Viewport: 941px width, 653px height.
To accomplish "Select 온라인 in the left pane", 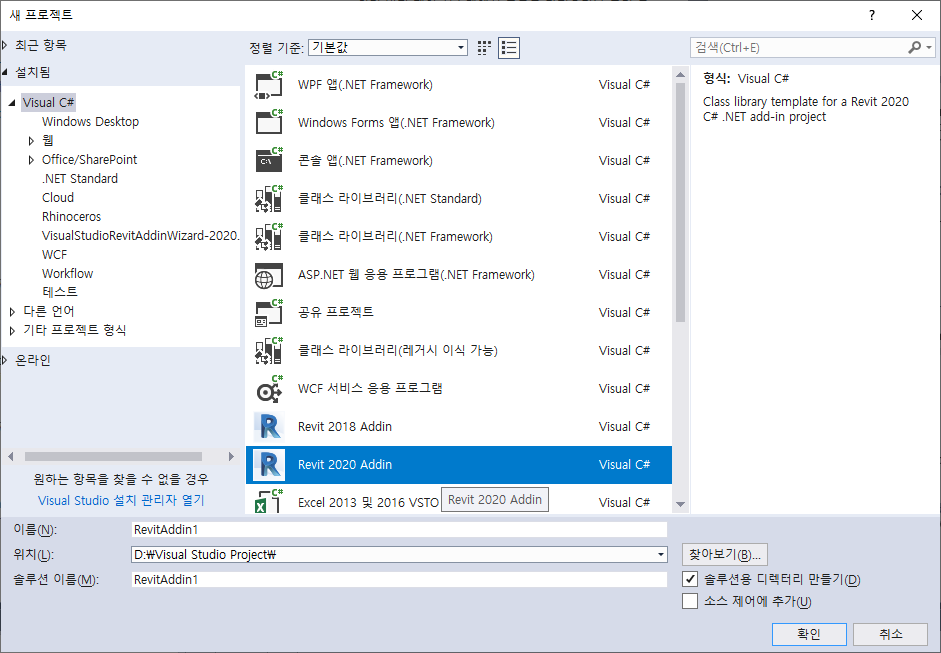I will click(35, 359).
